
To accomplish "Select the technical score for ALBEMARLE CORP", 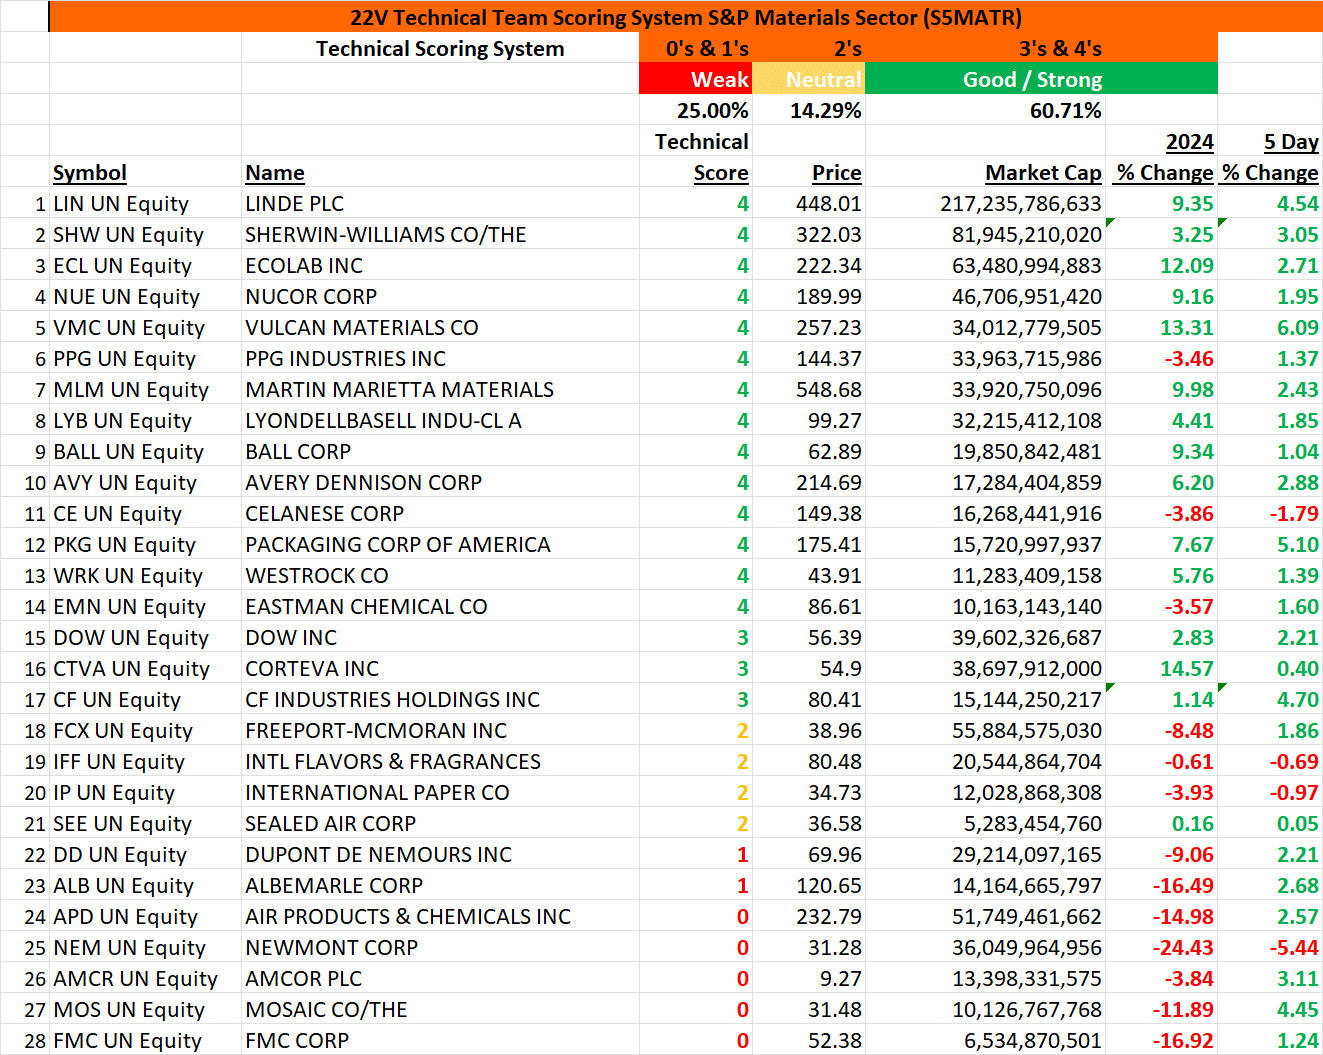I will point(696,885).
